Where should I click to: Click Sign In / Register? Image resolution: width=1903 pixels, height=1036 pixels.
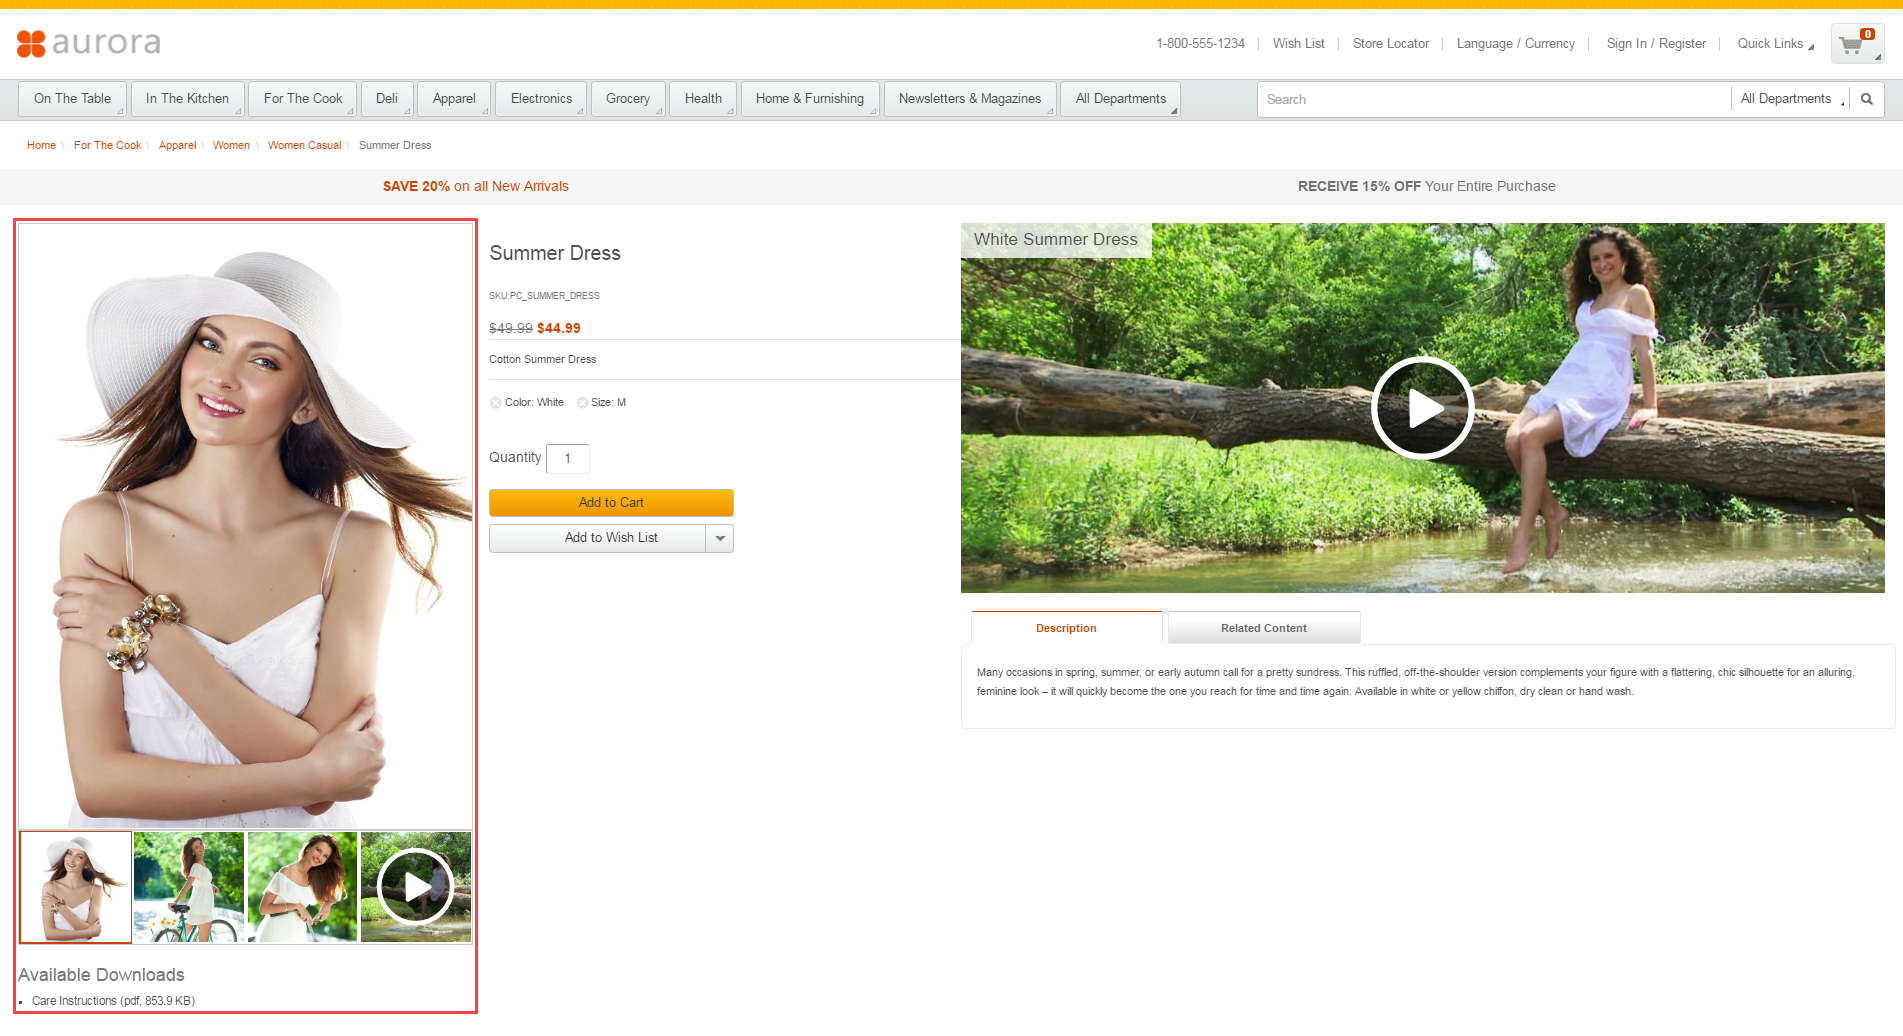tap(1655, 44)
